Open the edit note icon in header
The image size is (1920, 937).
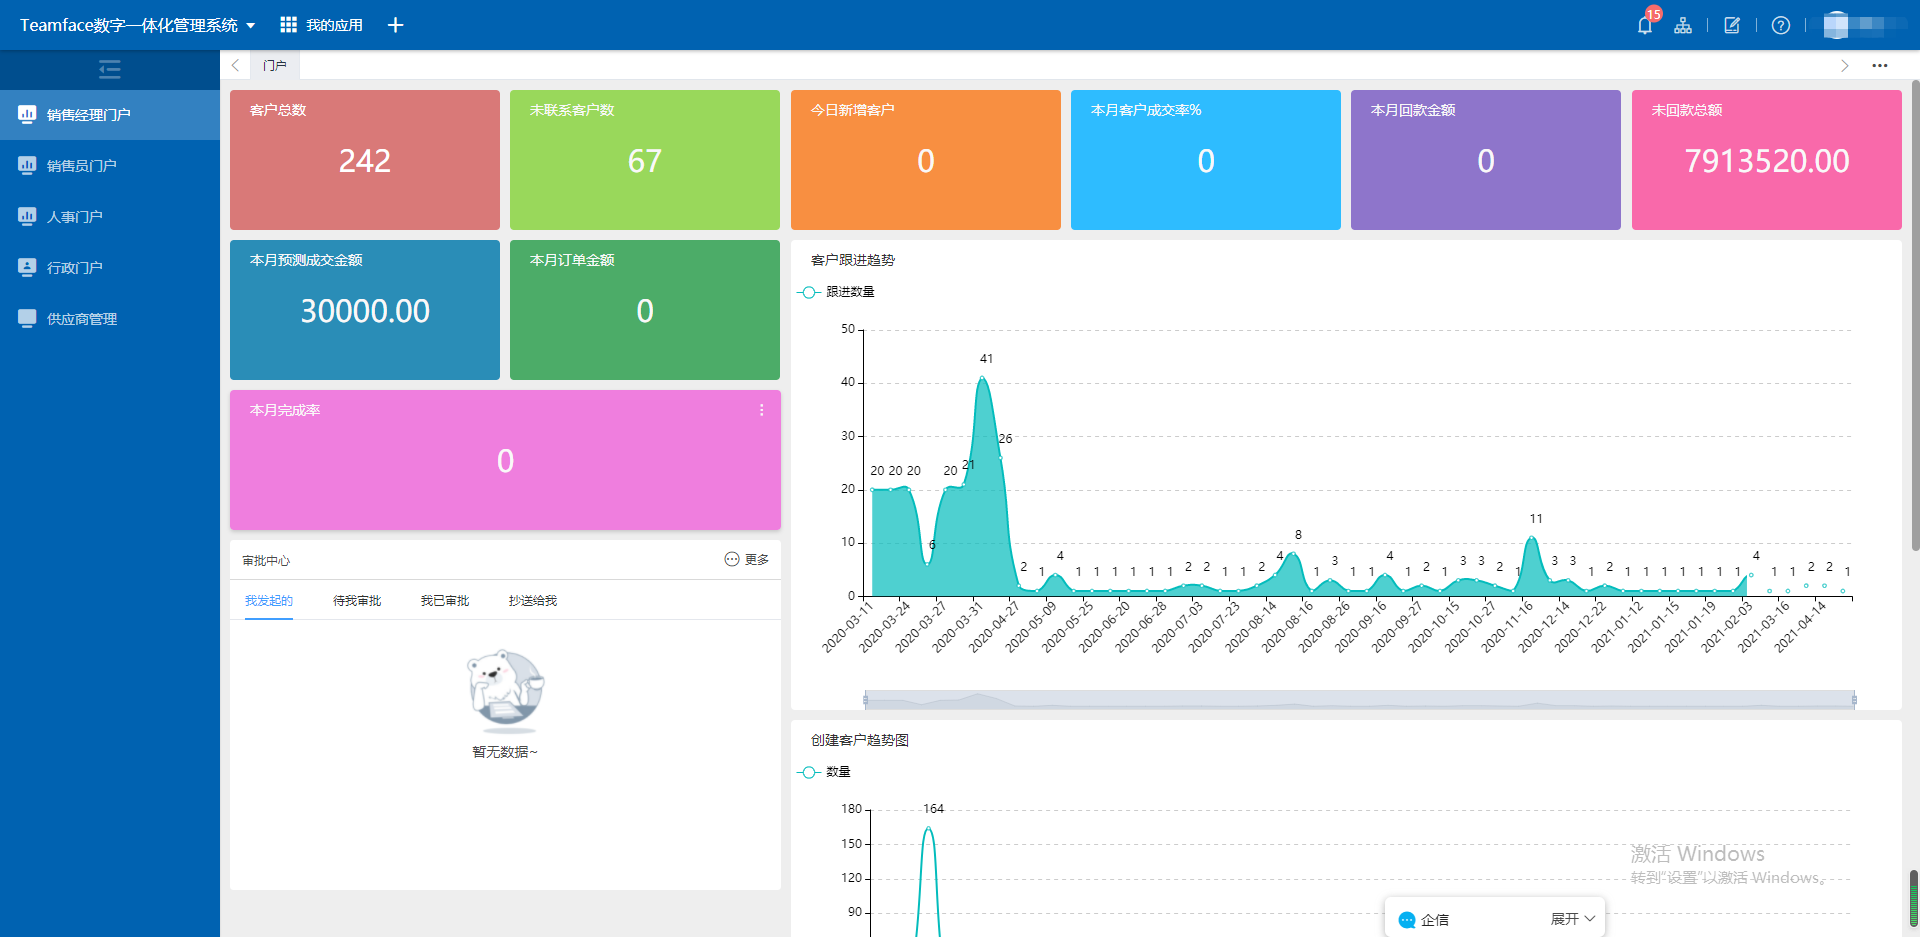pos(1732,25)
